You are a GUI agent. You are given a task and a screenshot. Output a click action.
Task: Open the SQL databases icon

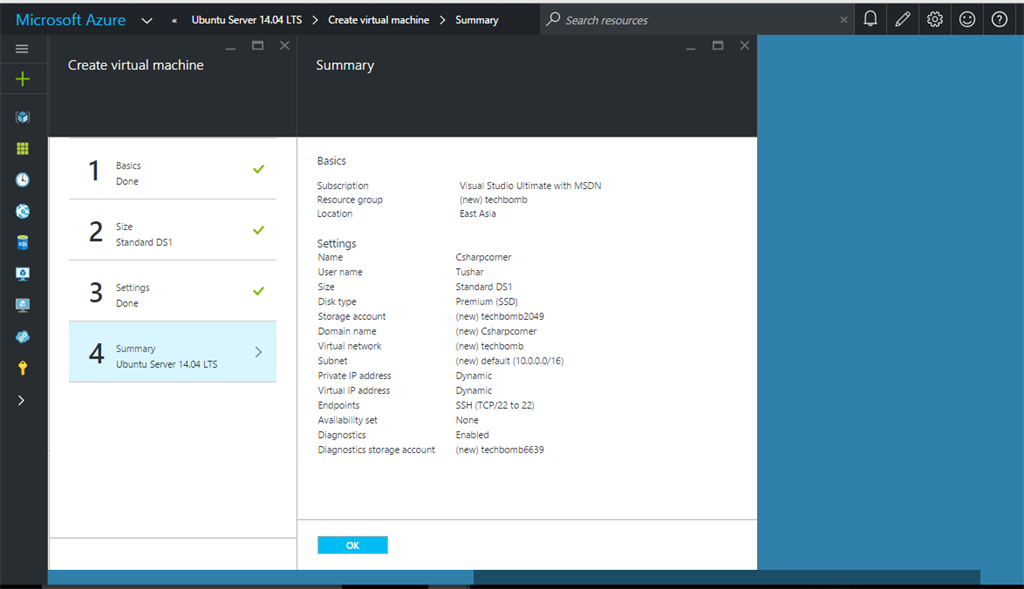23,242
